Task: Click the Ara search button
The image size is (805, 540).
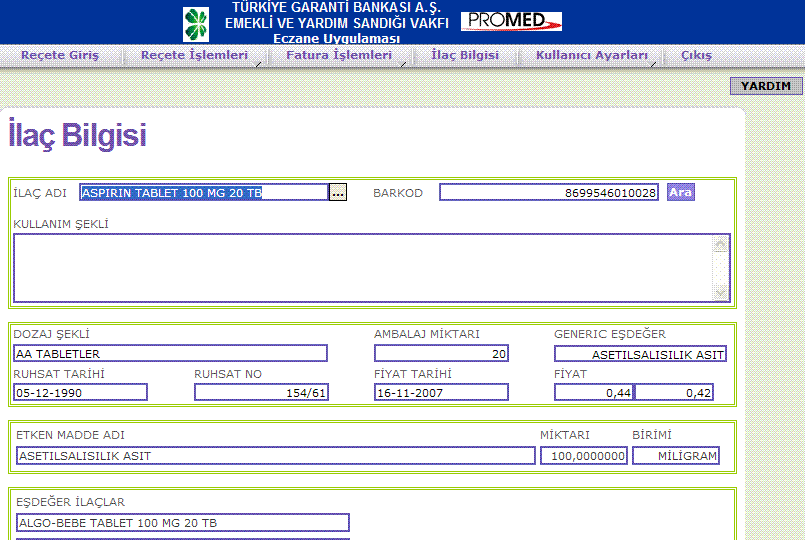Action: pyautogui.click(x=680, y=192)
